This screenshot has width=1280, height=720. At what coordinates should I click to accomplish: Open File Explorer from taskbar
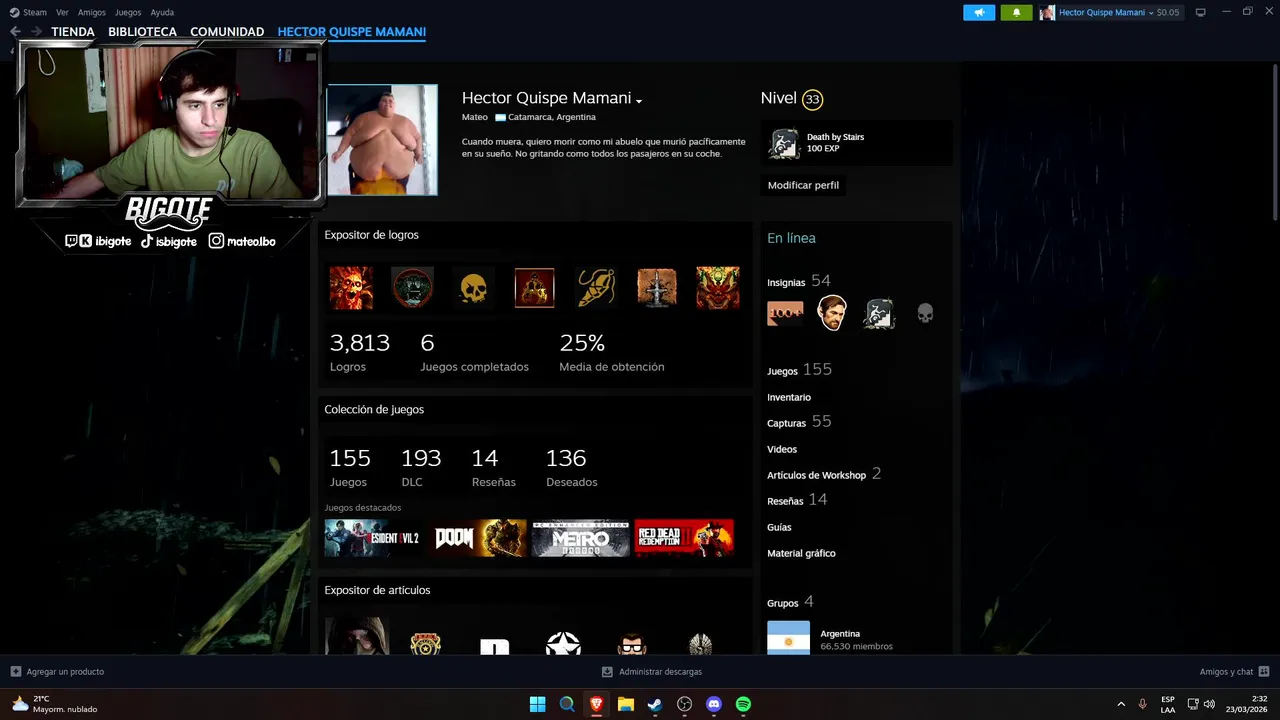pyautogui.click(x=626, y=704)
